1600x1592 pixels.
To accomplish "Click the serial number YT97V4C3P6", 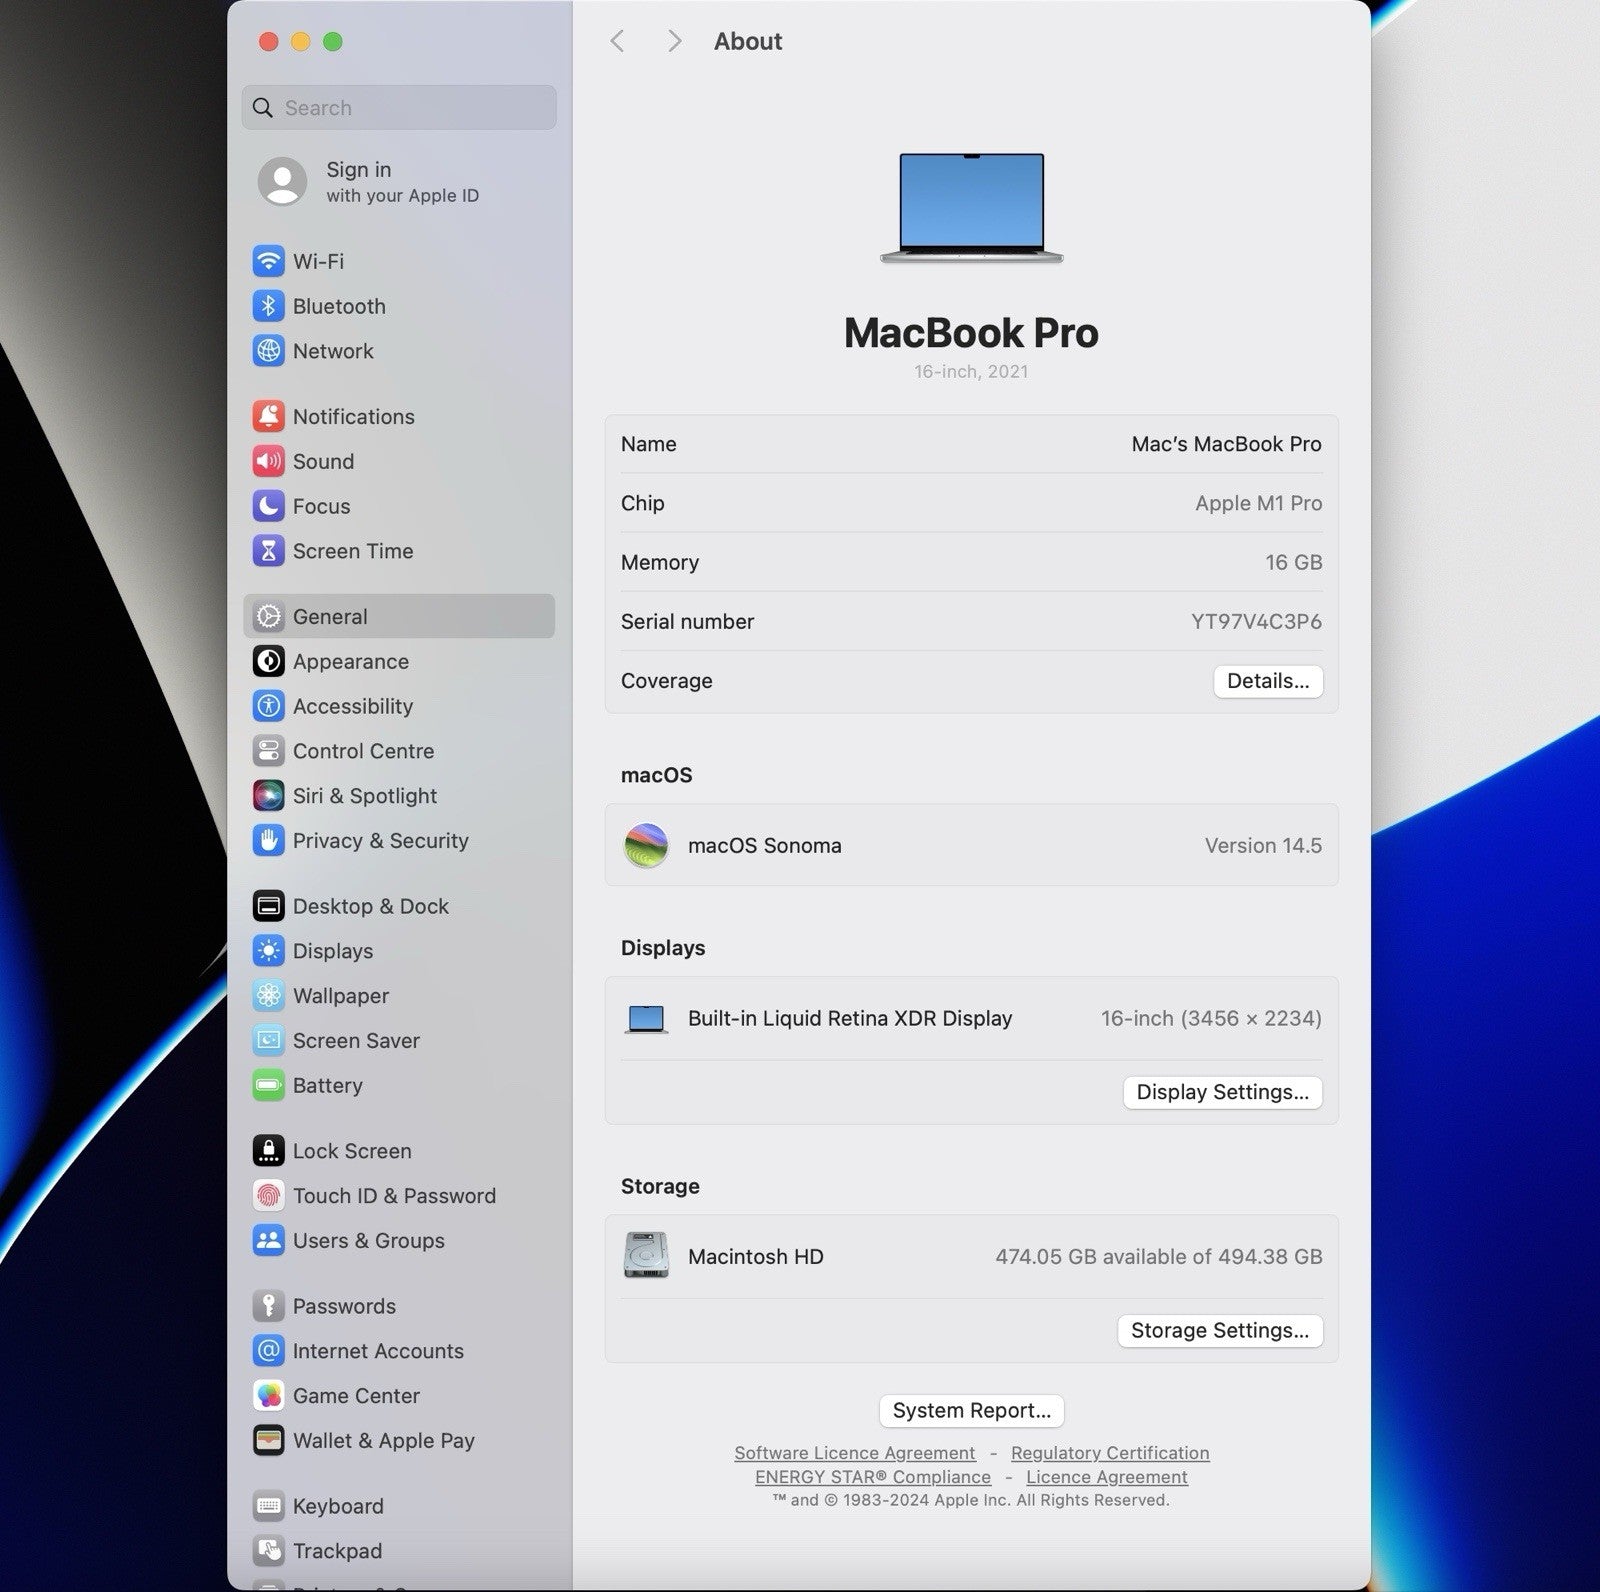I will click(x=1256, y=622).
